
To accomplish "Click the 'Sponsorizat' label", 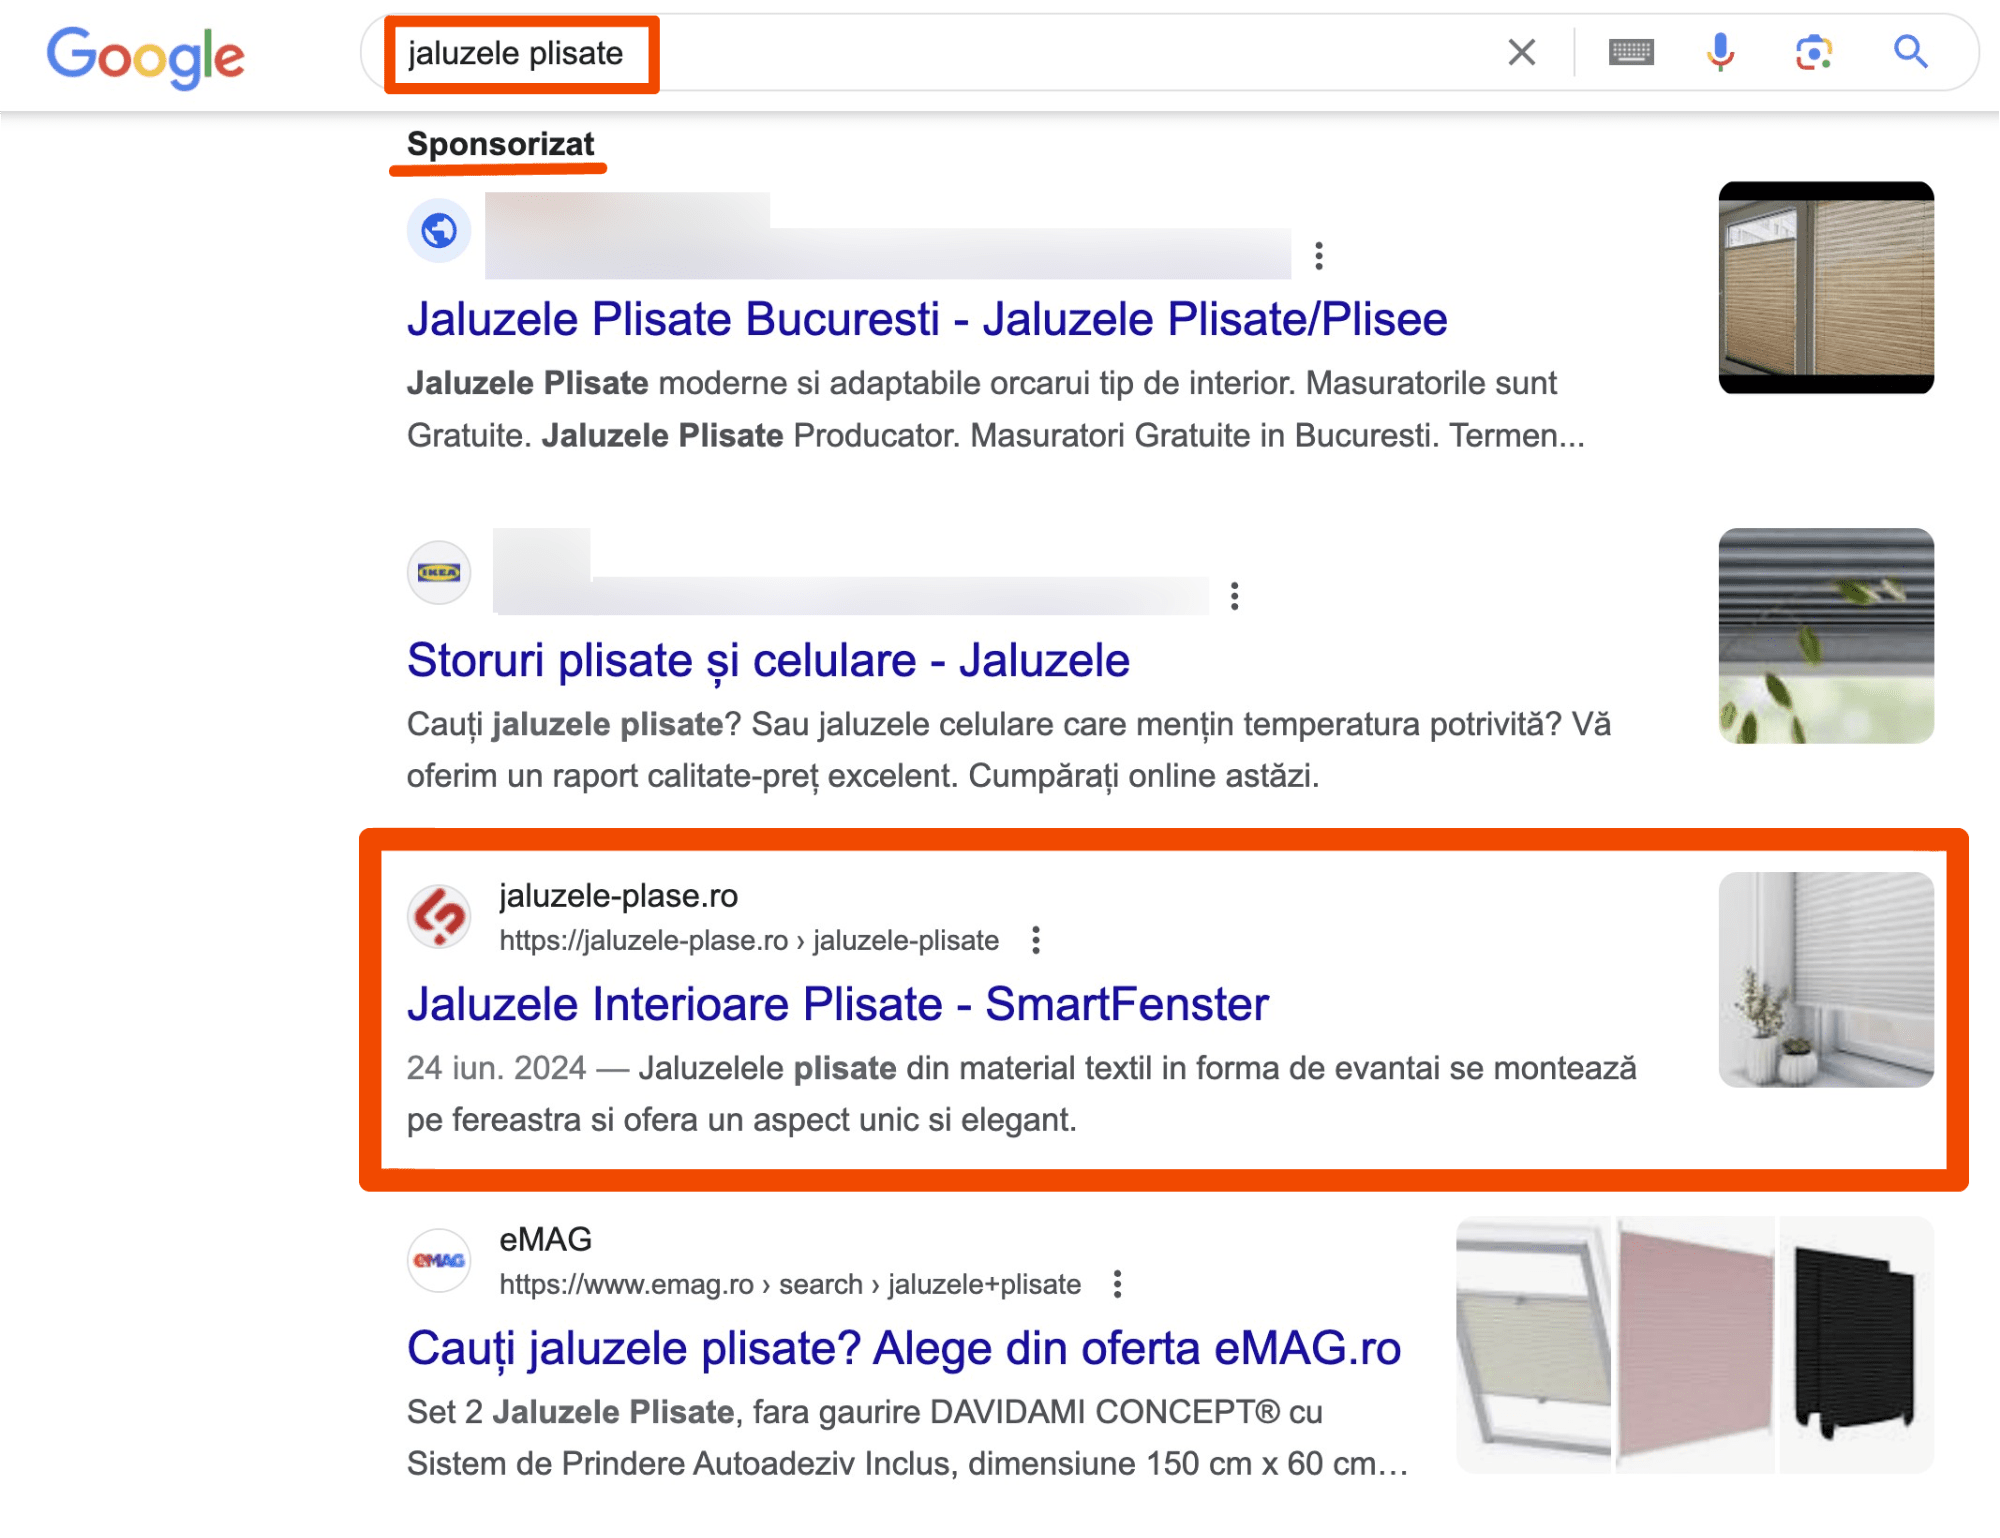I will 500,144.
